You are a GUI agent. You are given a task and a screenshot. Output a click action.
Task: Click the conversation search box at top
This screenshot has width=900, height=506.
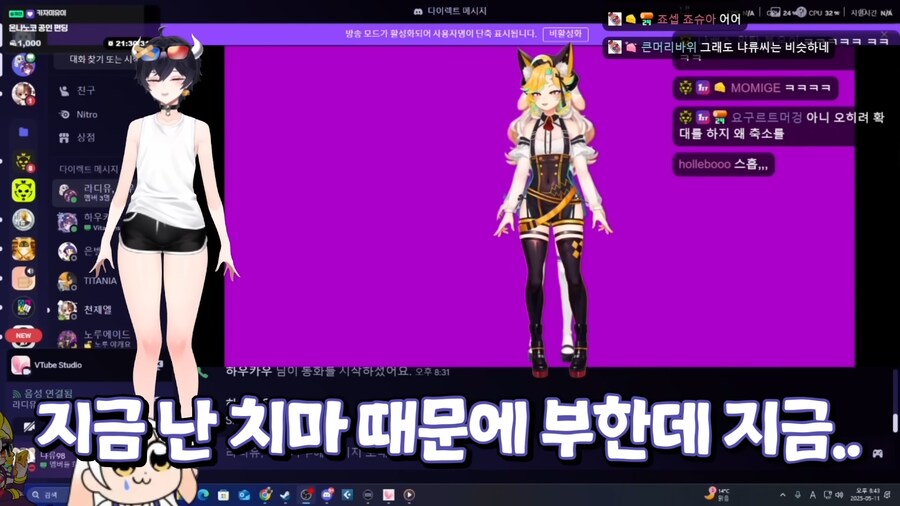[95, 59]
